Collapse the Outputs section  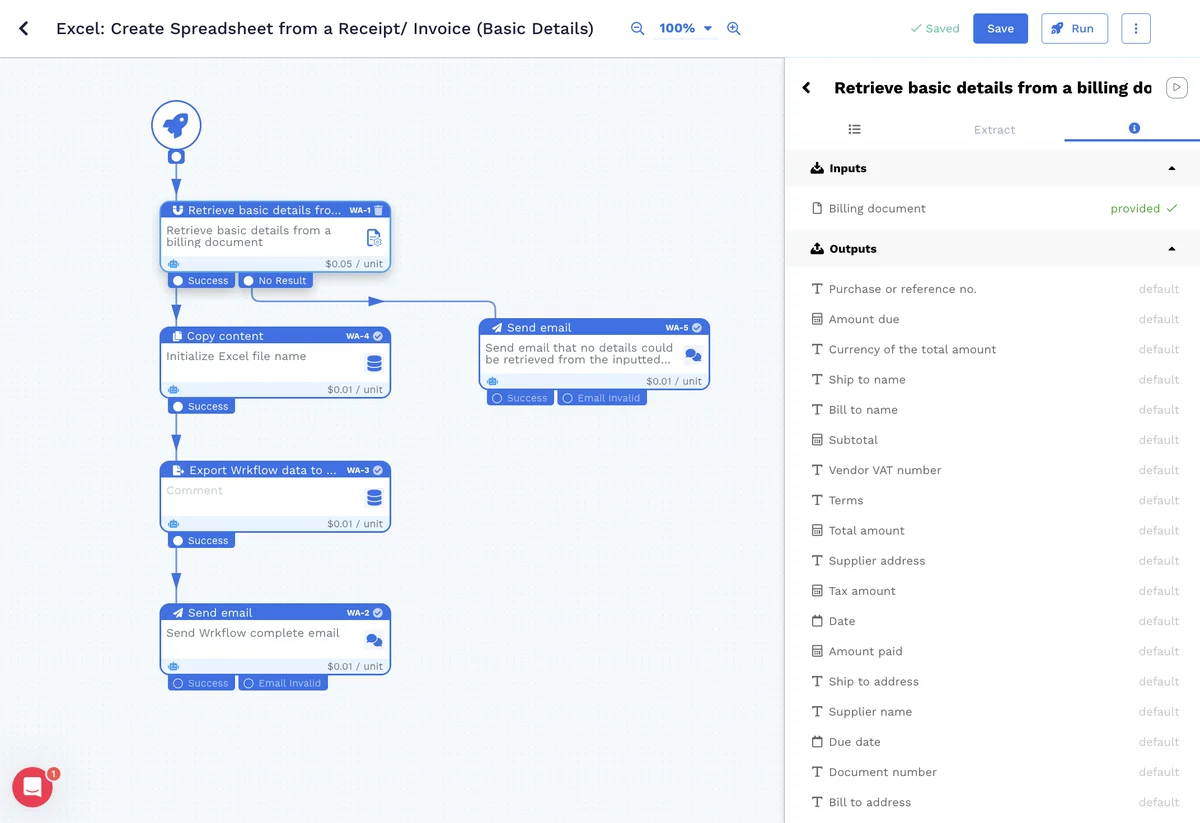(x=1172, y=249)
